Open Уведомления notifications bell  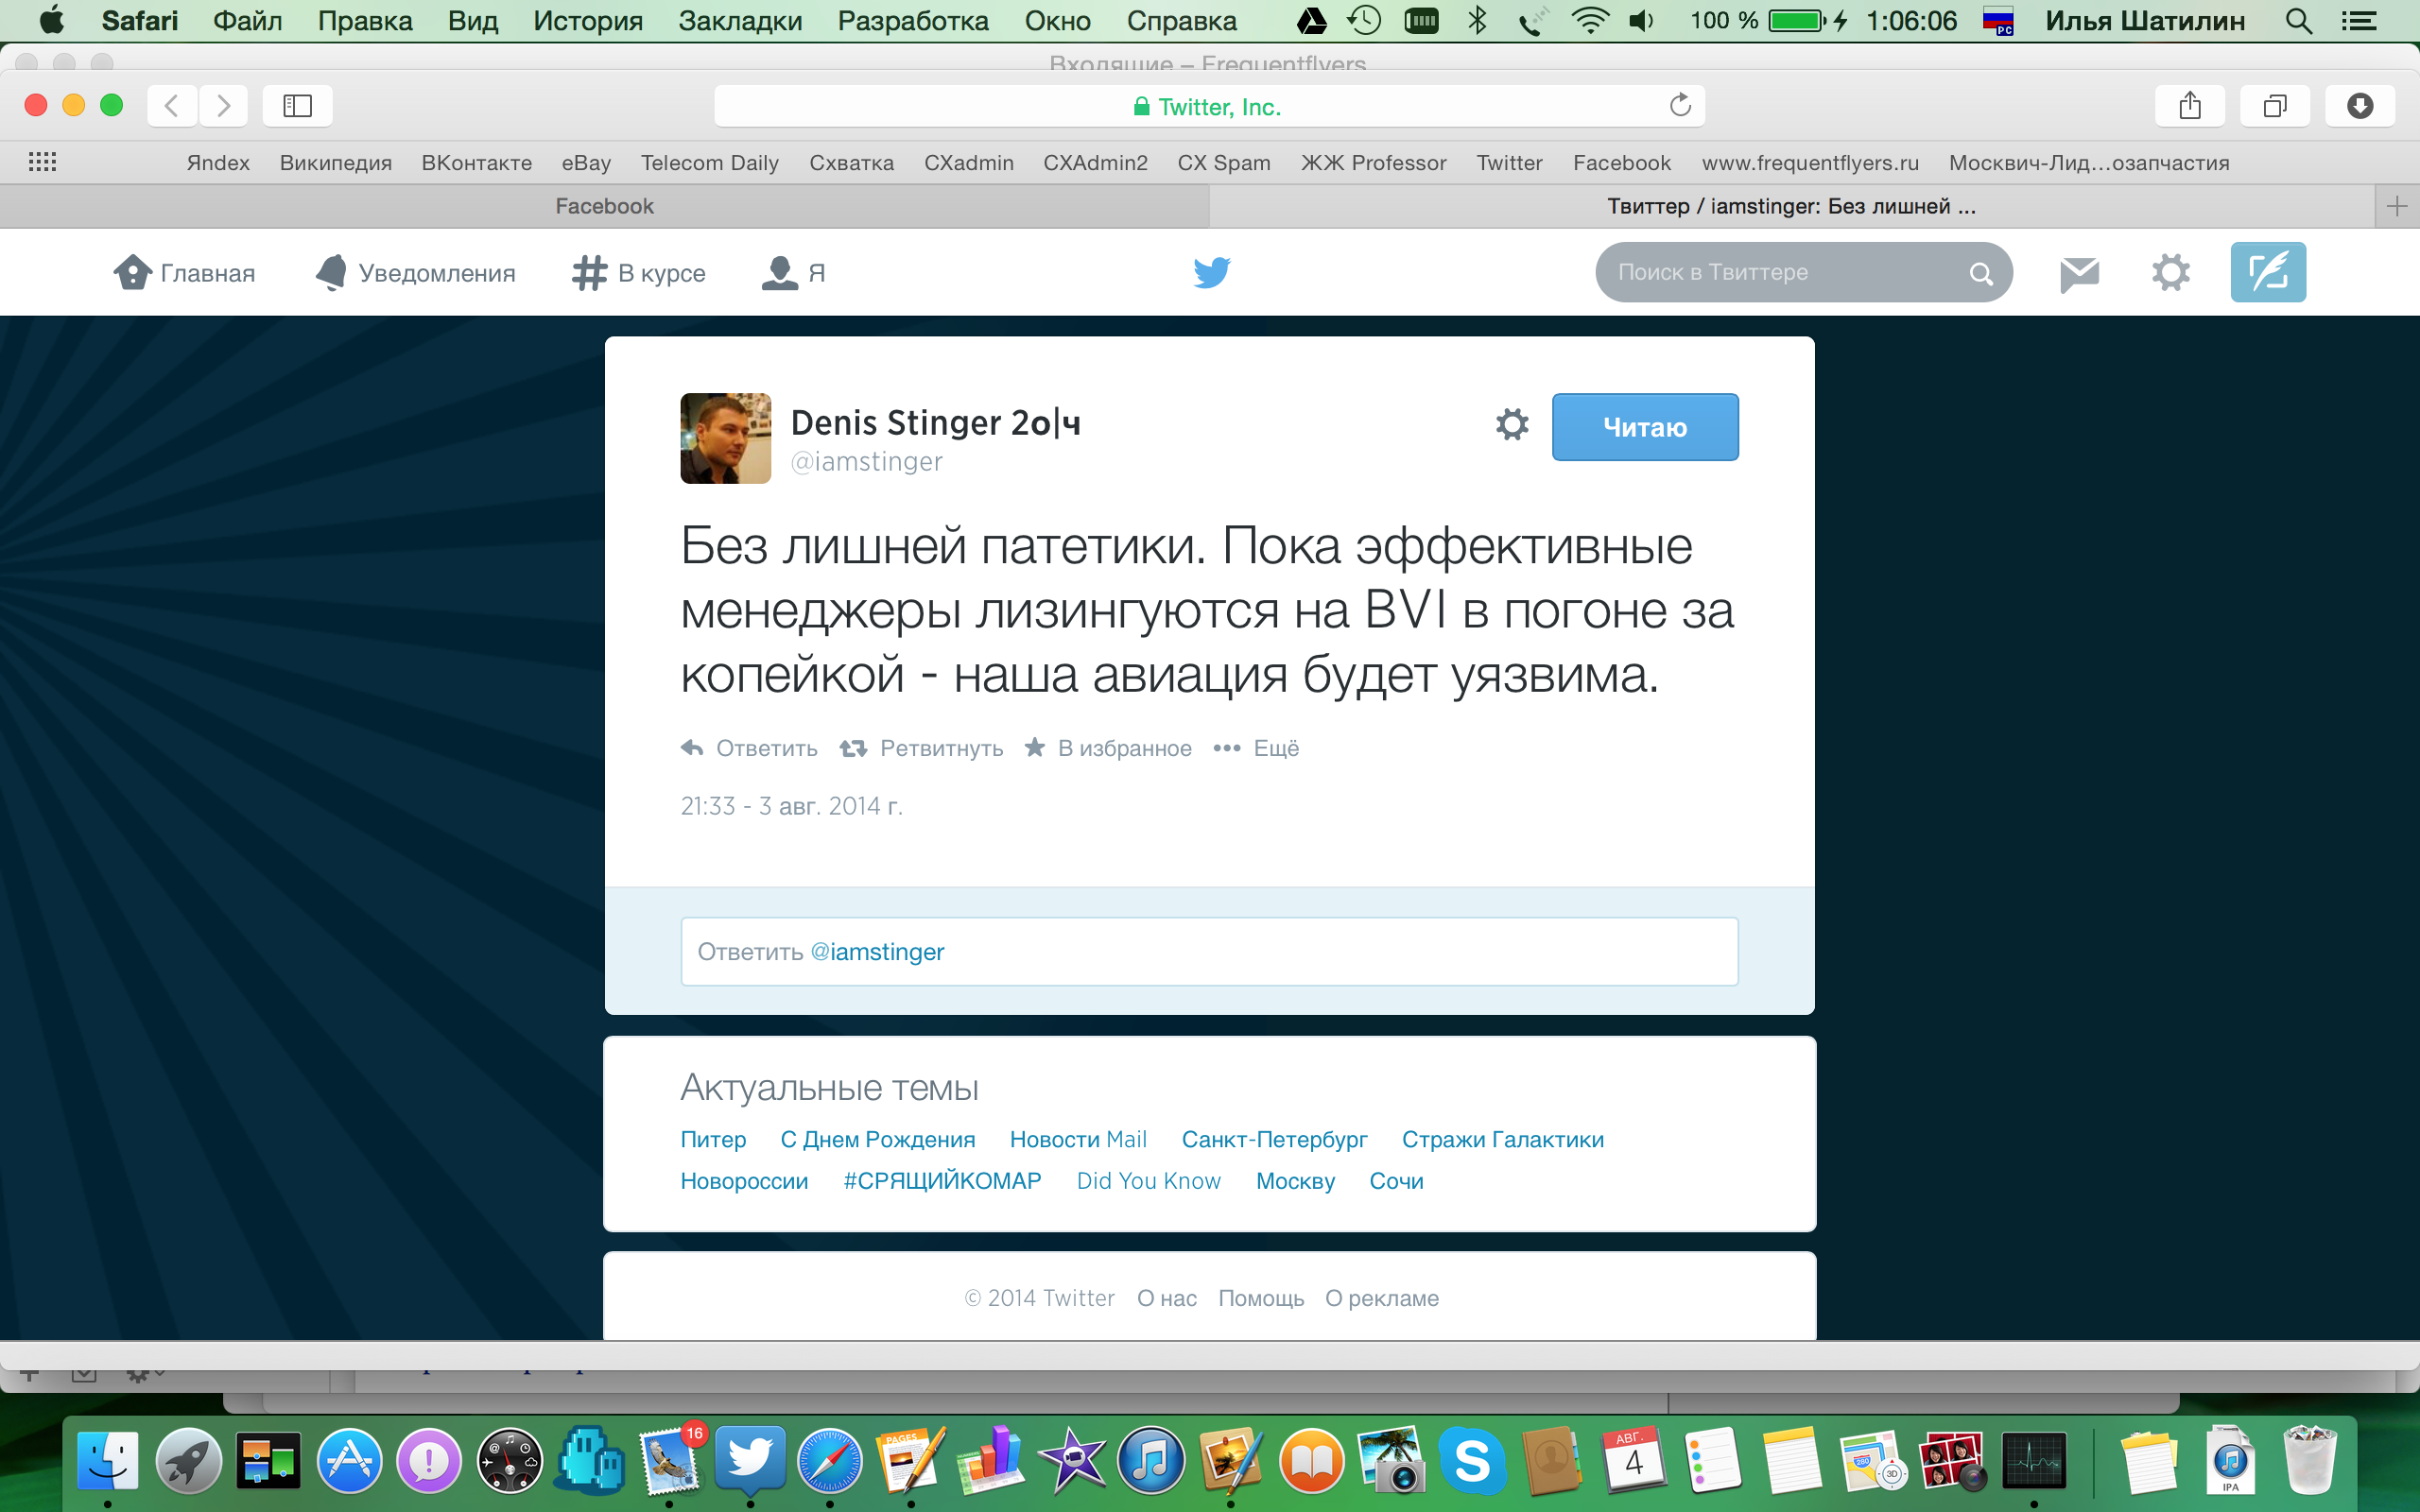pyautogui.click(x=332, y=272)
